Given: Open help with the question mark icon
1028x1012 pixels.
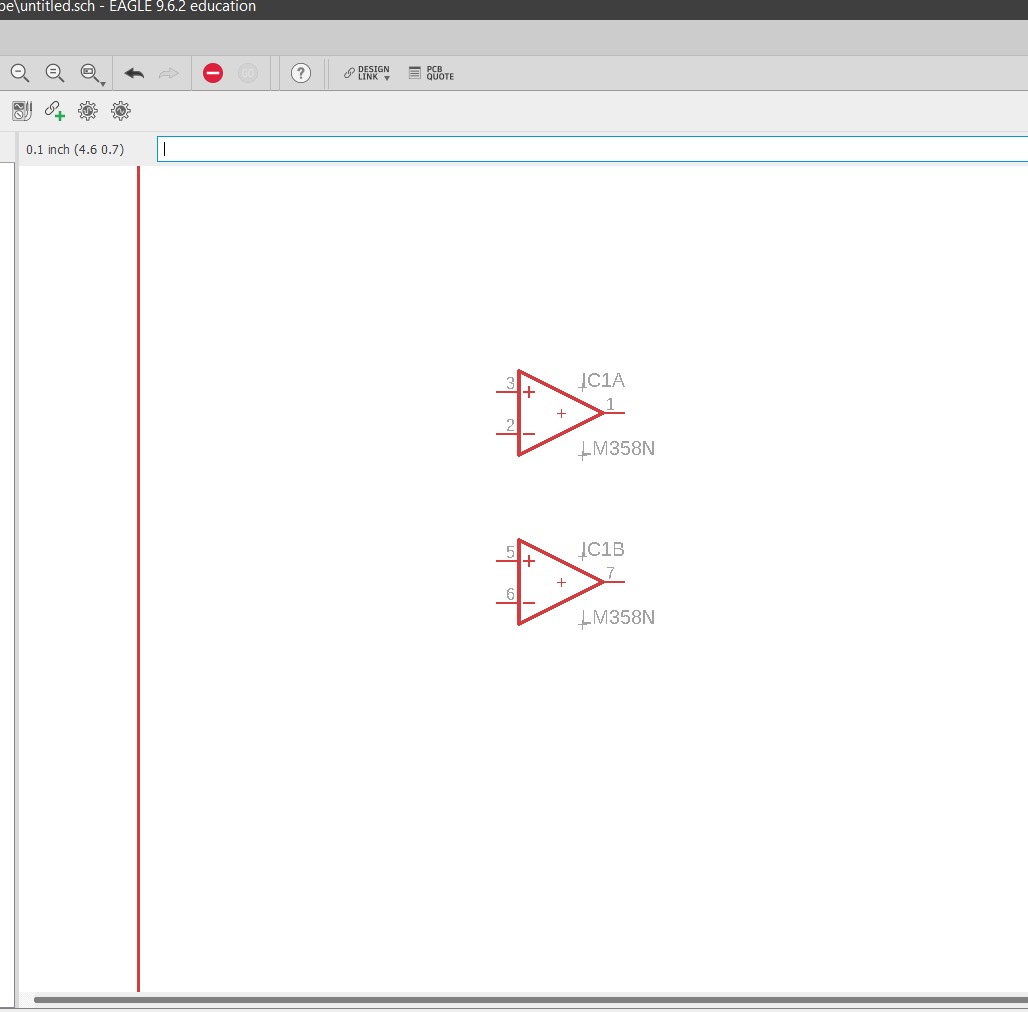Looking at the screenshot, I should [x=301, y=73].
